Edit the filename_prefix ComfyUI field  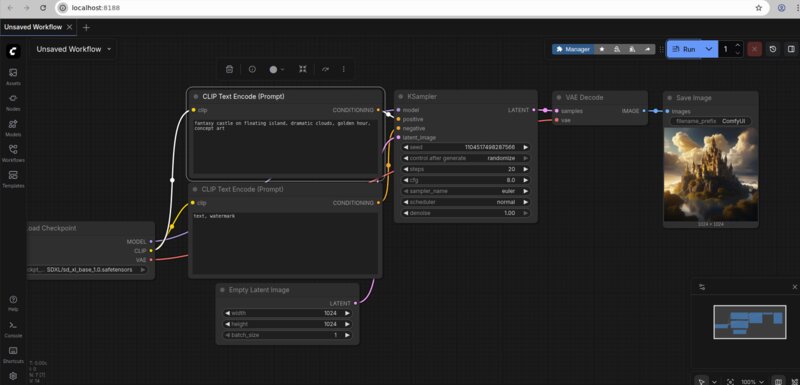pyautogui.click(x=711, y=121)
